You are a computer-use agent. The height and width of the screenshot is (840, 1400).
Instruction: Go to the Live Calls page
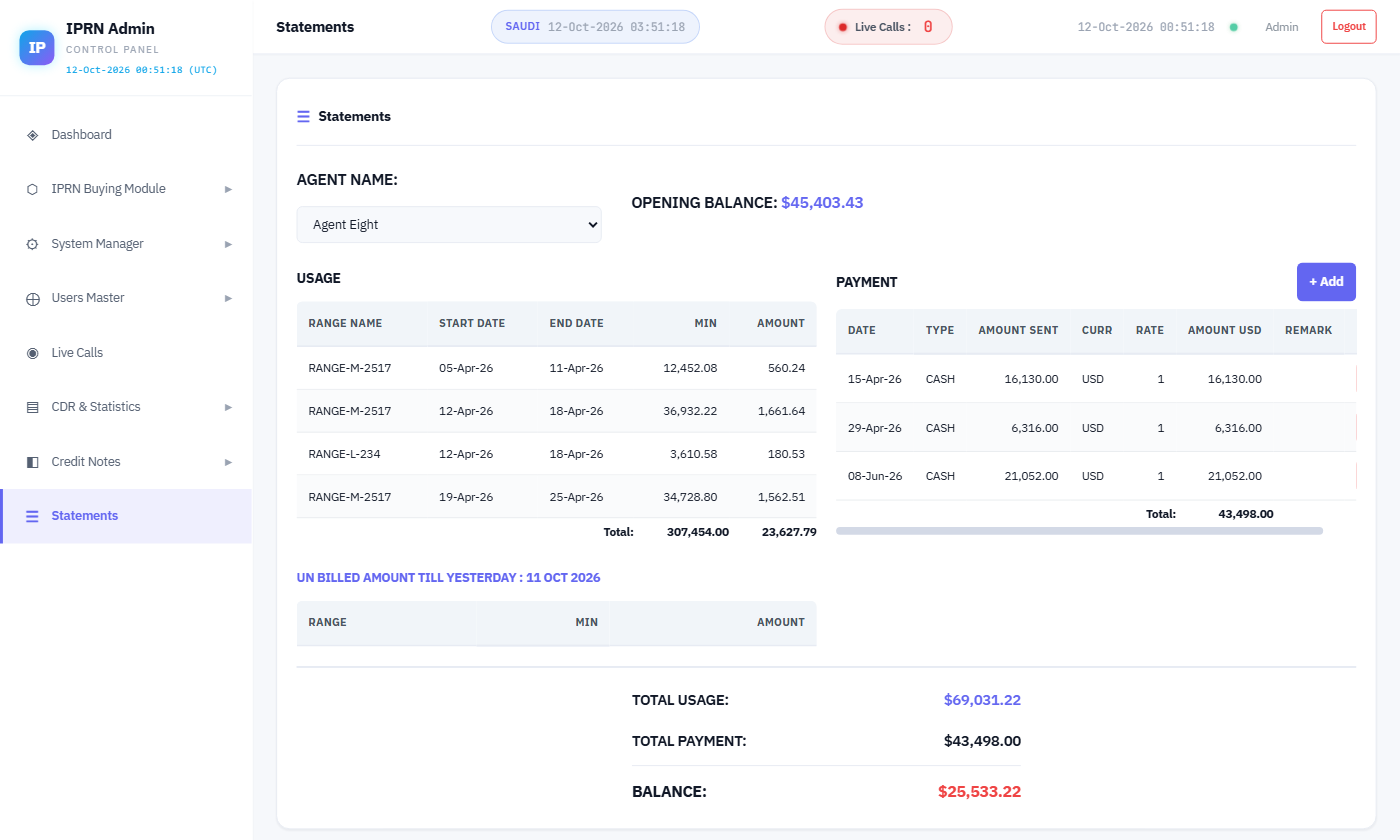coord(126,353)
